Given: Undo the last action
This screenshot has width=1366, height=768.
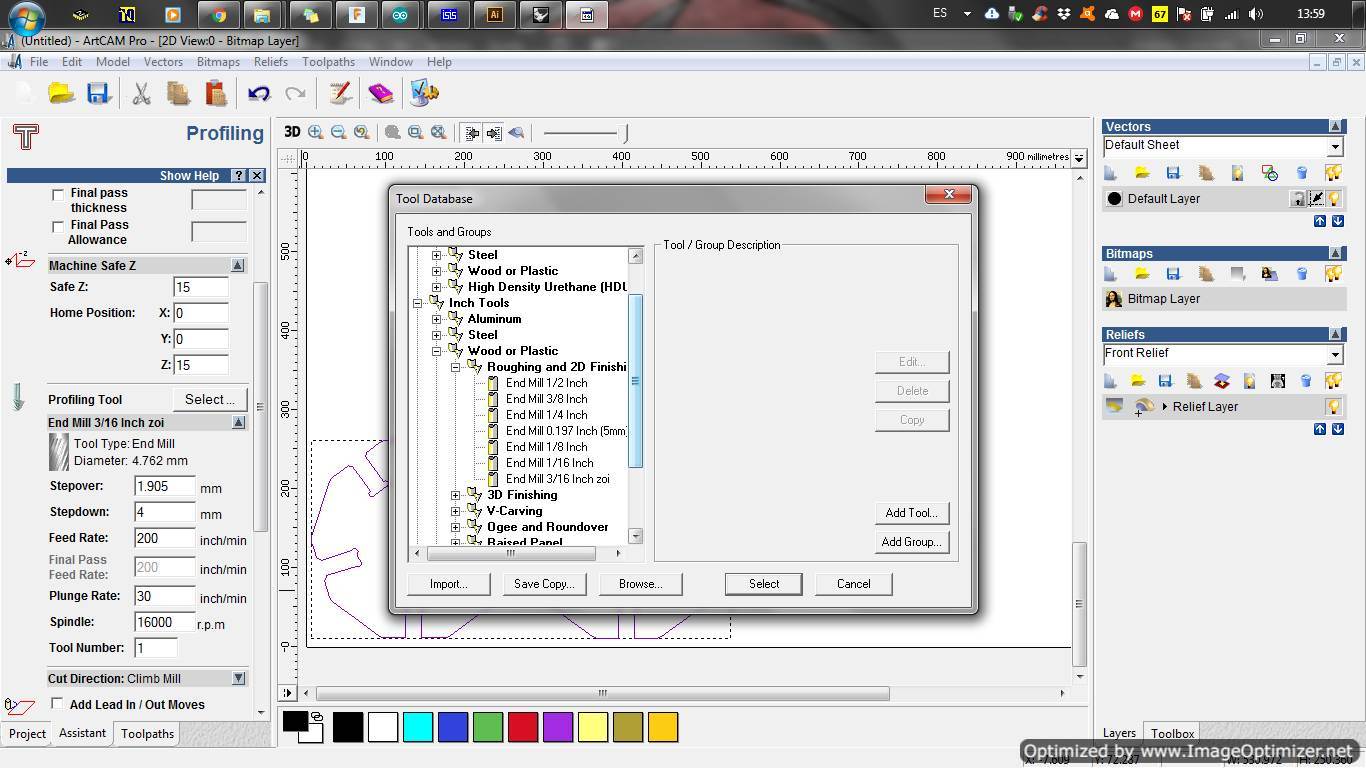Looking at the screenshot, I should [259, 94].
